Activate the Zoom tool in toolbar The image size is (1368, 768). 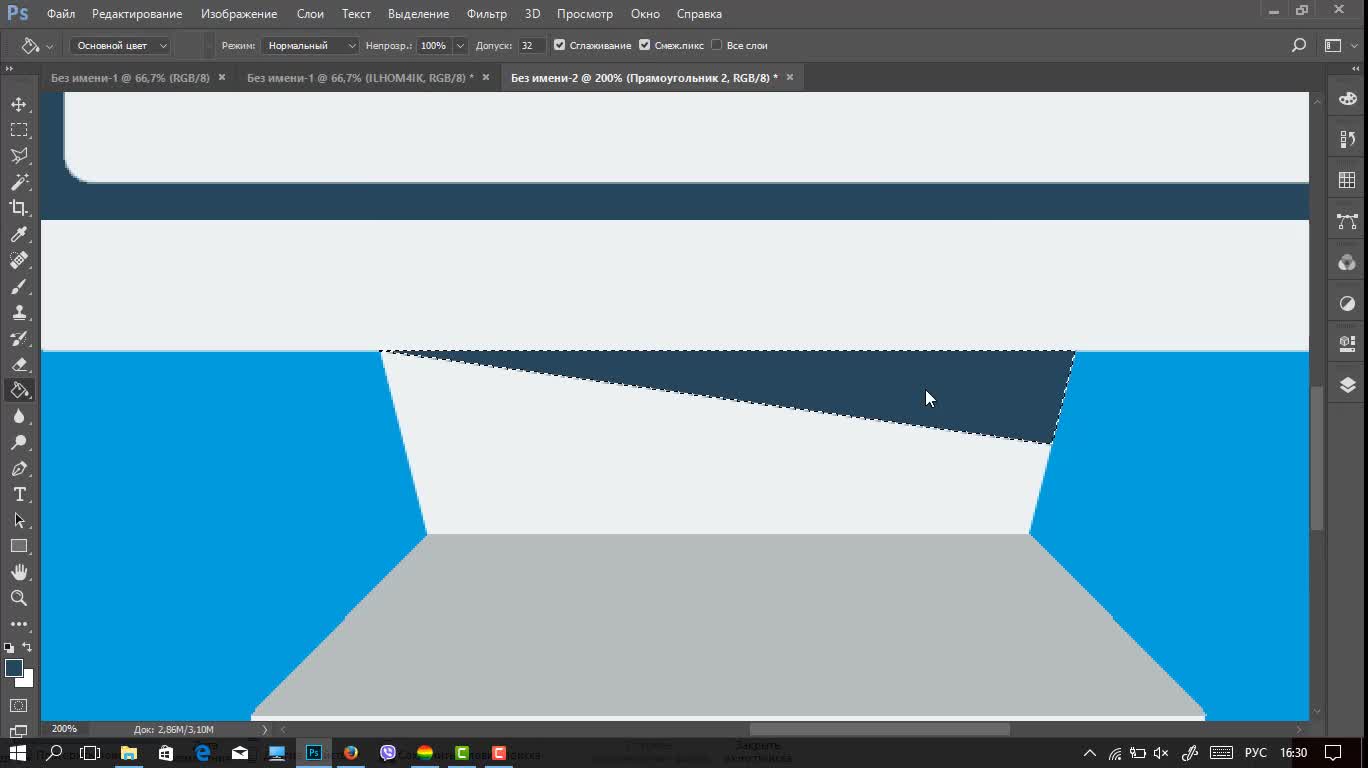point(19,598)
